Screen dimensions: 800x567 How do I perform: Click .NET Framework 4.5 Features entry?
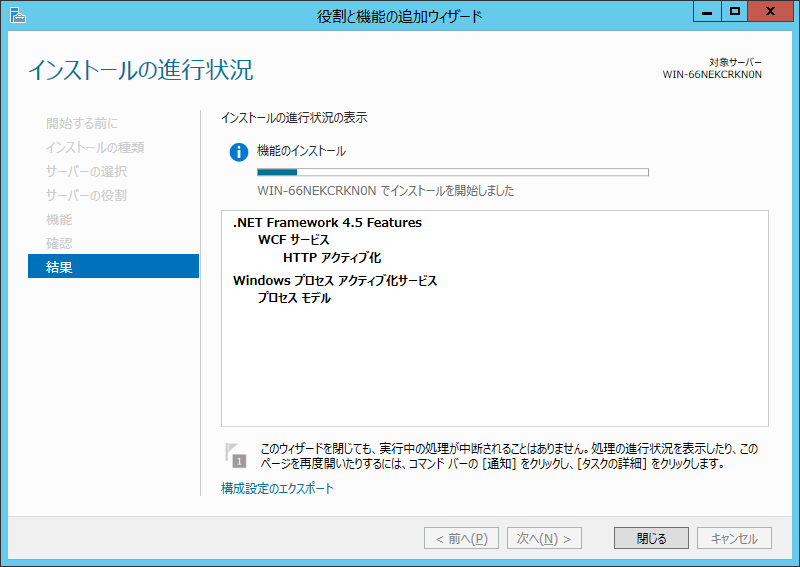(x=327, y=223)
